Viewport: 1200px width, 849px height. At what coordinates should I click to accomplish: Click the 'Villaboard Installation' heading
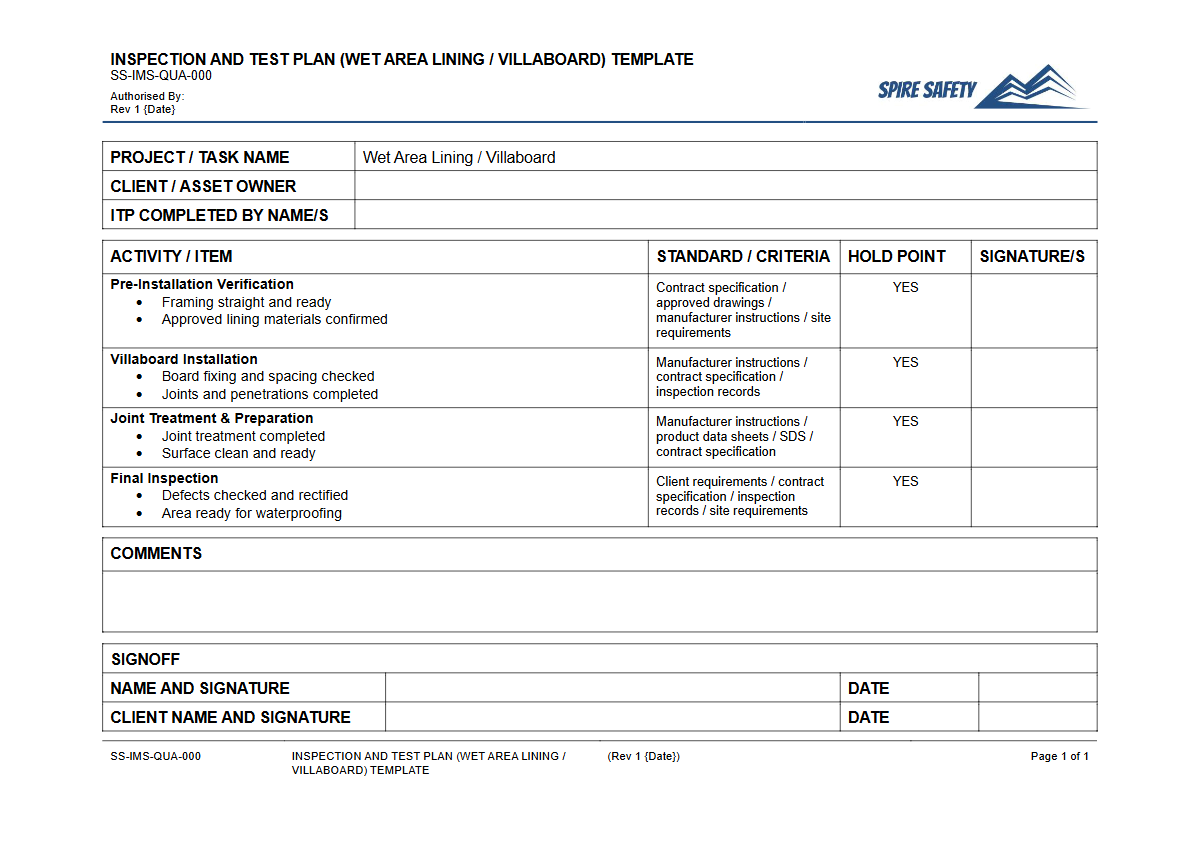[184, 359]
